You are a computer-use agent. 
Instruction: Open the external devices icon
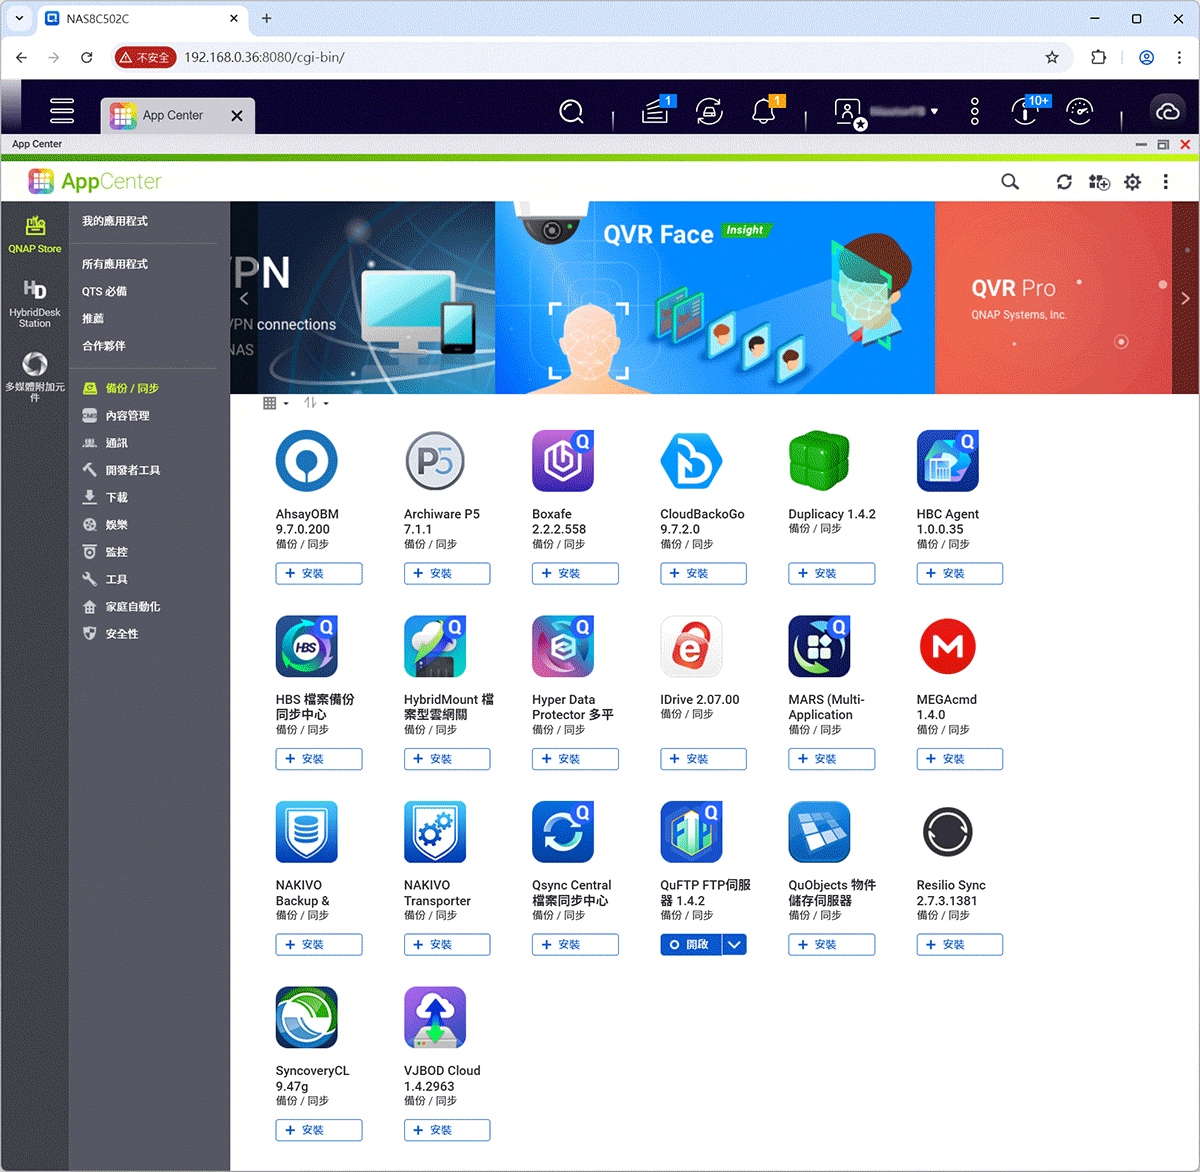[710, 111]
